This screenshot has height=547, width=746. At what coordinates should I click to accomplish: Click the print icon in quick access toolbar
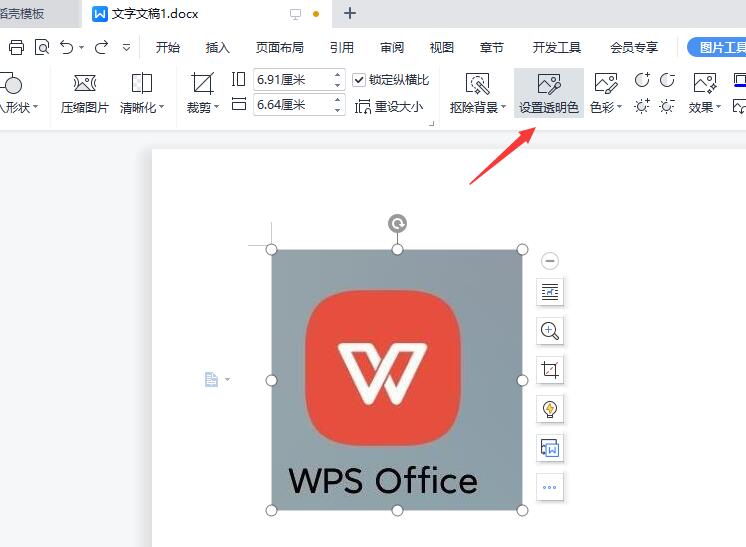(16, 48)
